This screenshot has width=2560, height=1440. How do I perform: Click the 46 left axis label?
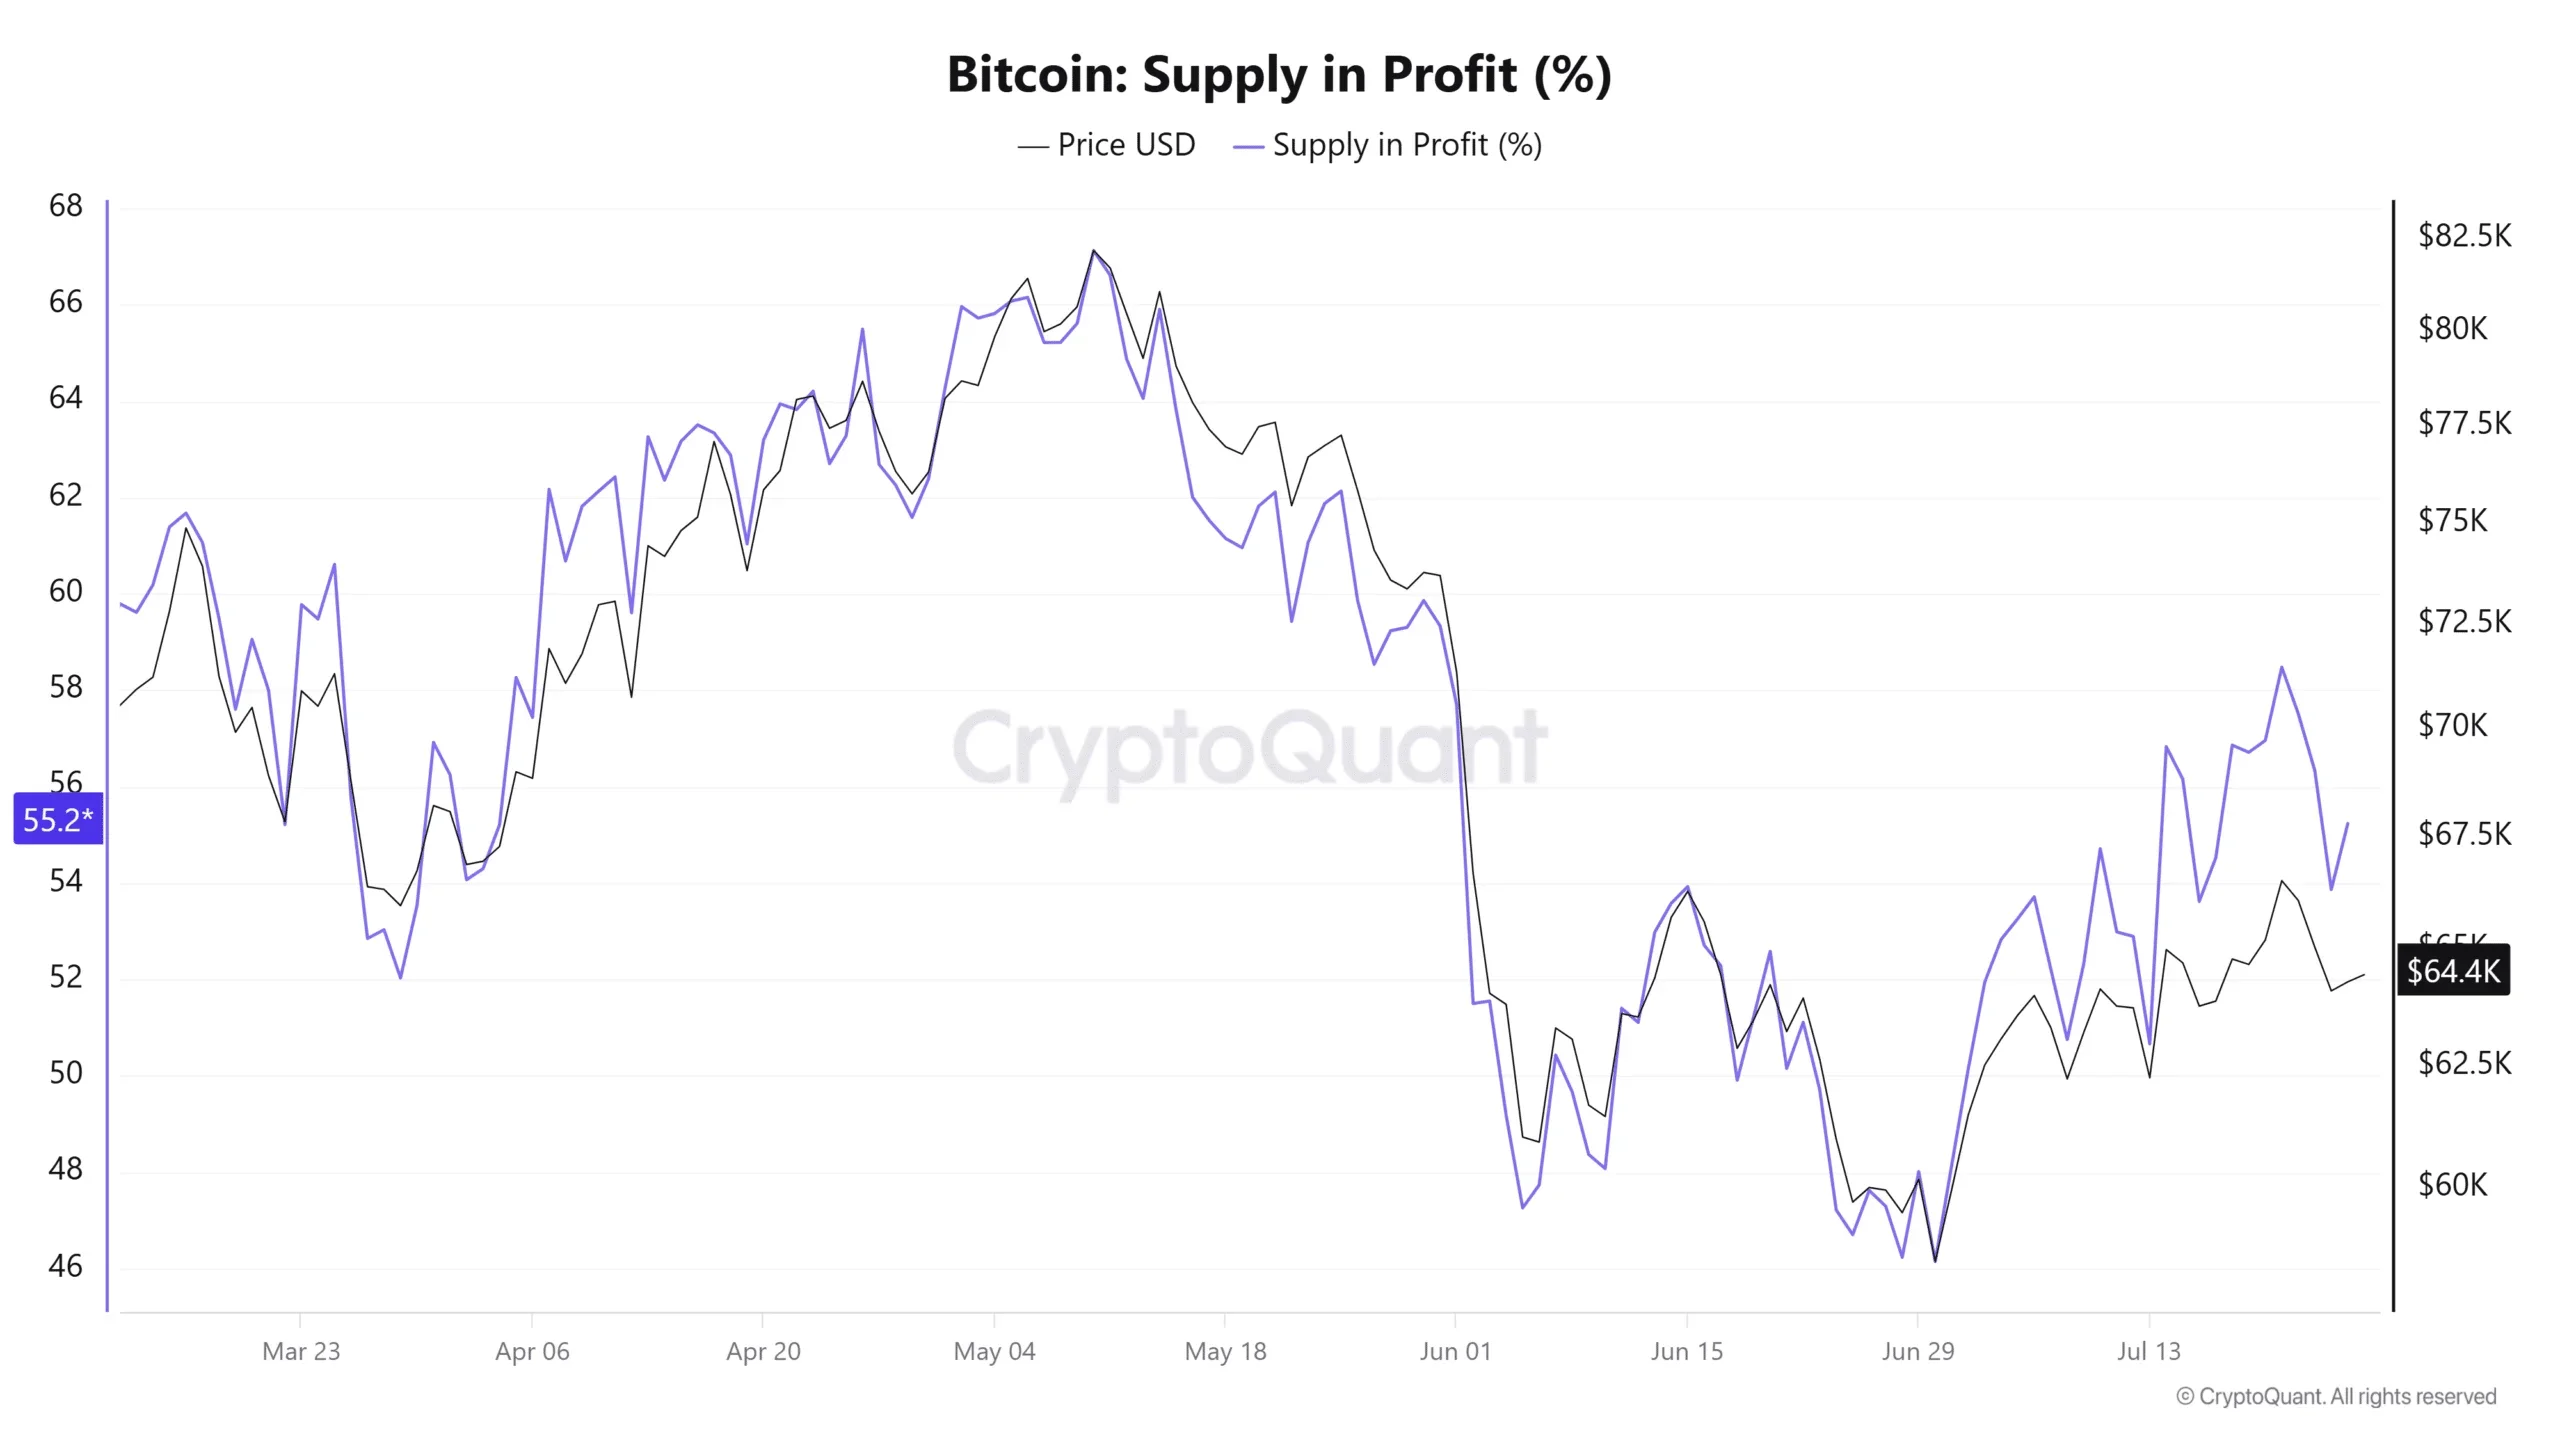[x=66, y=1266]
